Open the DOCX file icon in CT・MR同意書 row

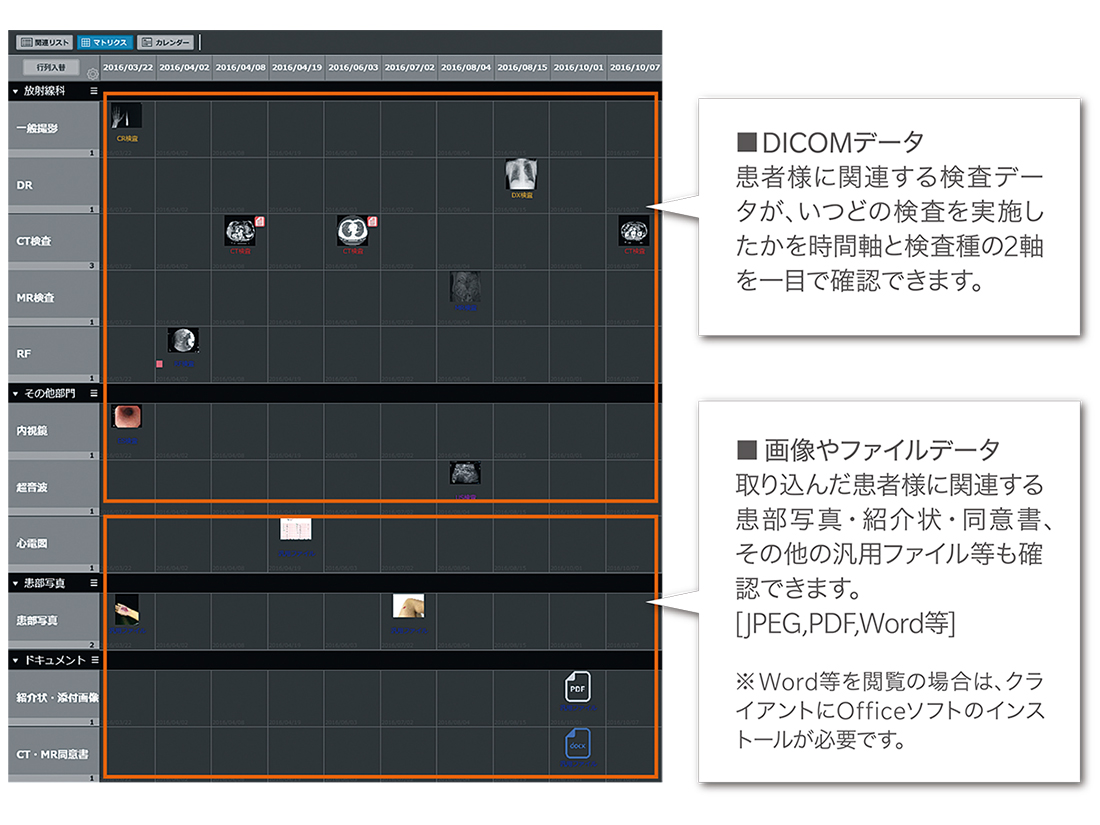[x=577, y=744]
